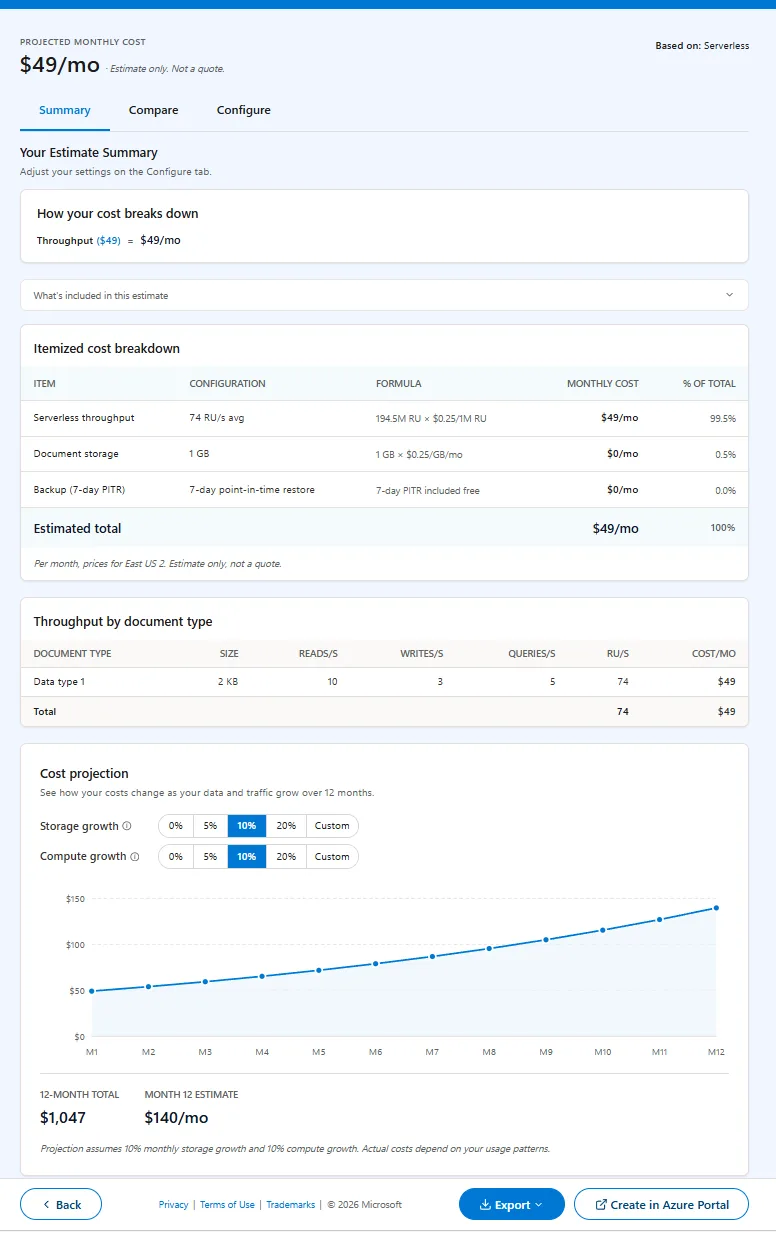Click the $140/mo month 12 estimate
The image size is (776, 1233).
[176, 1117]
